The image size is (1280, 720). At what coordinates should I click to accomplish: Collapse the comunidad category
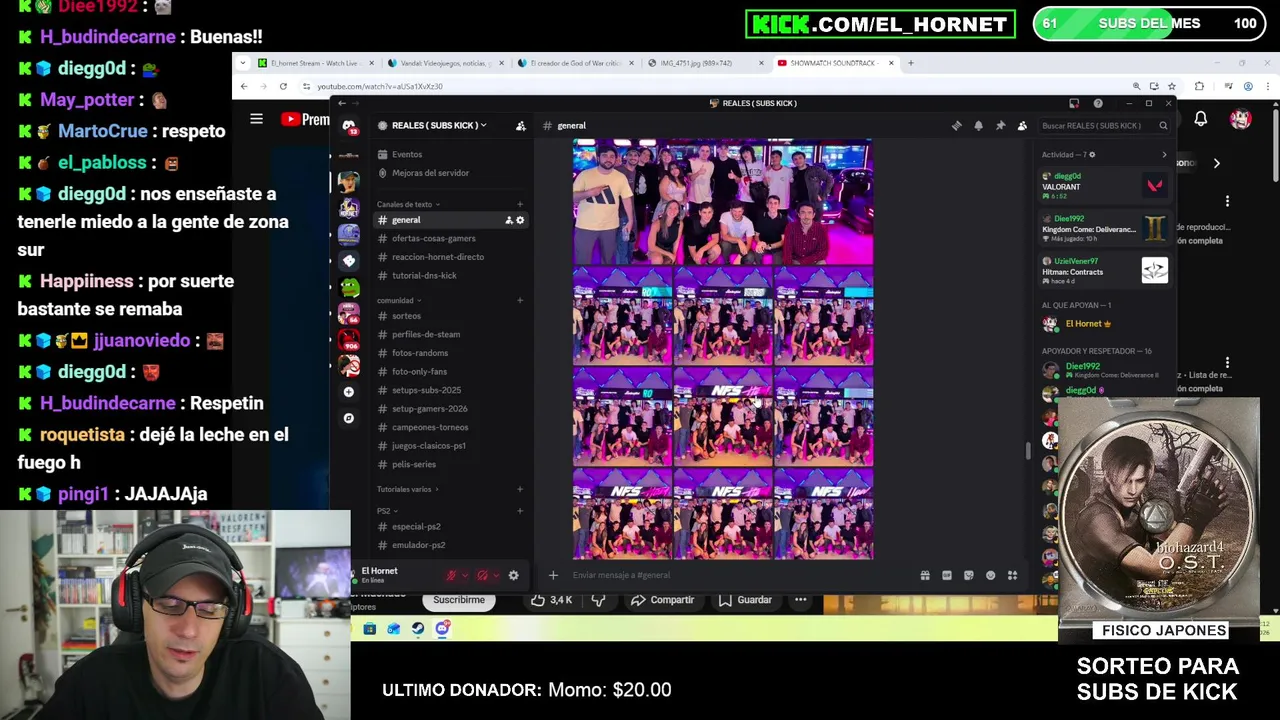click(398, 300)
